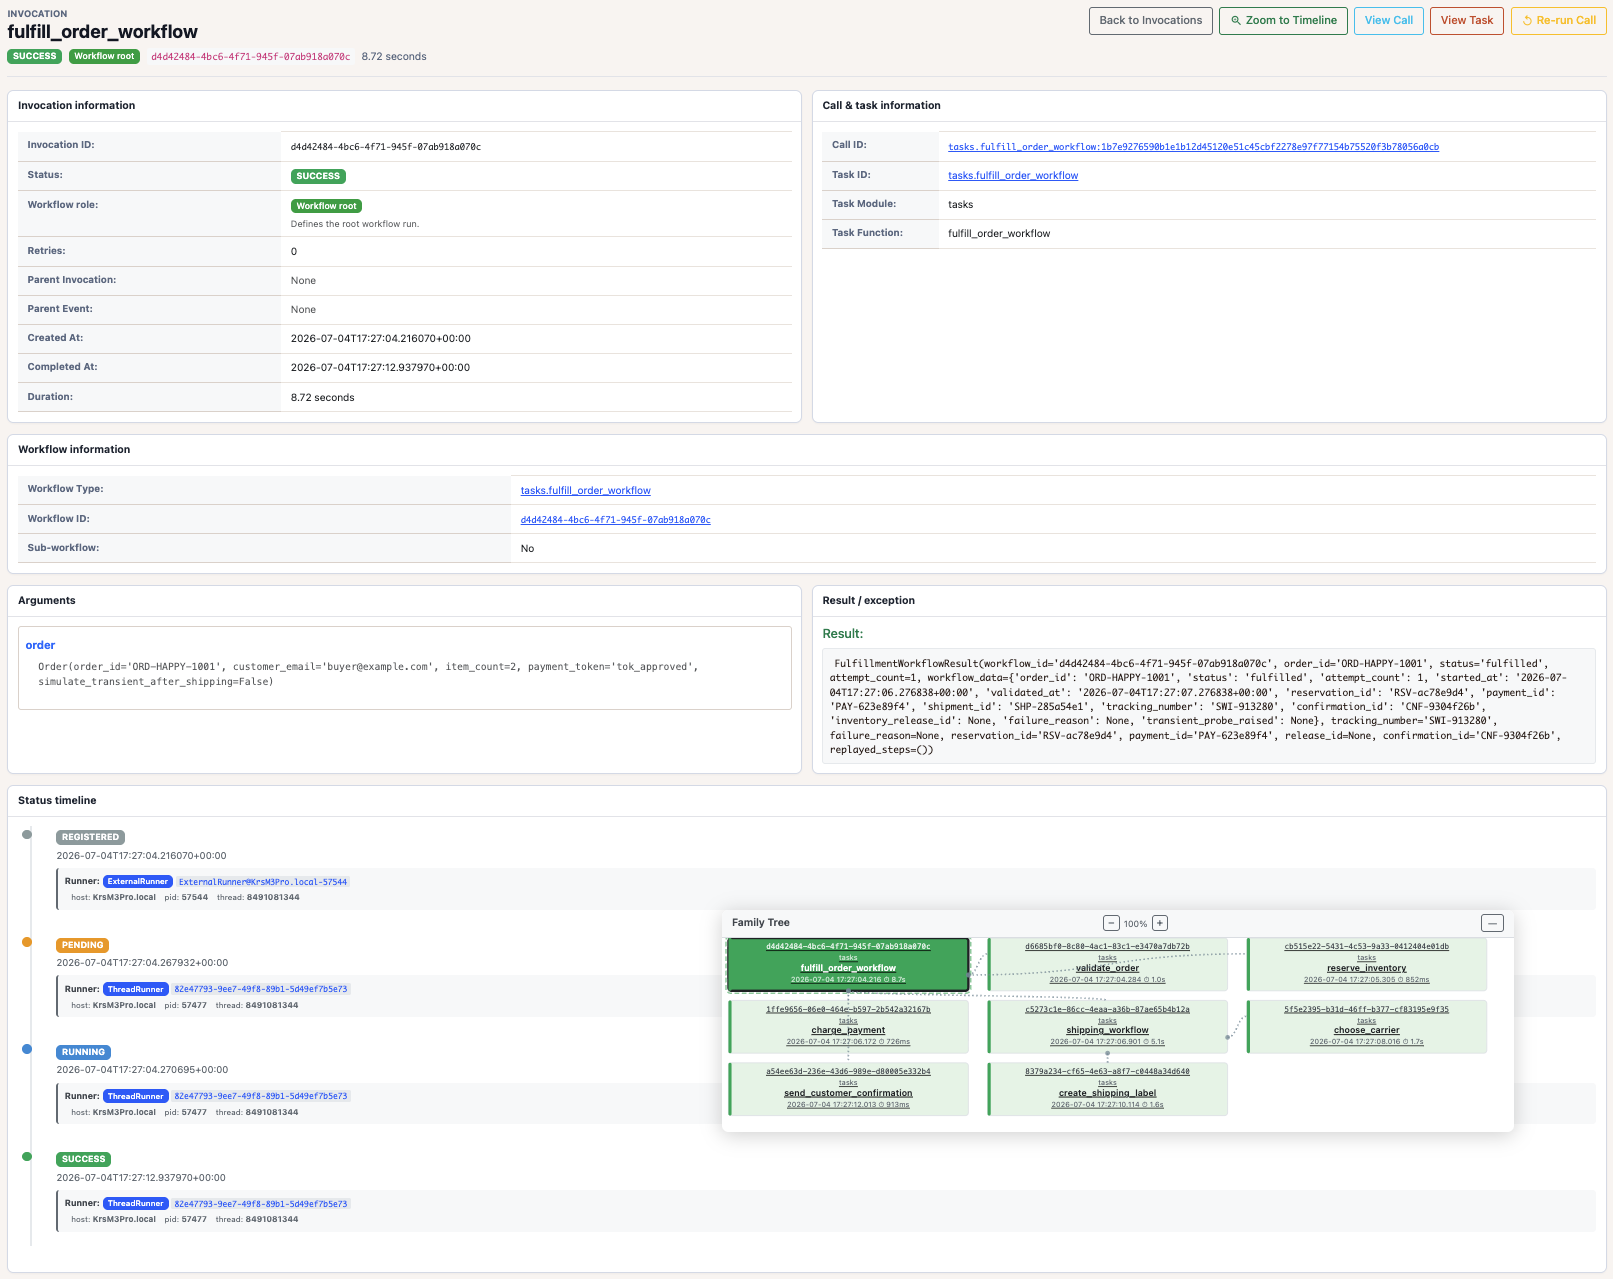
Task: Click the orange PENDING timeline dot
Action: coord(27,942)
